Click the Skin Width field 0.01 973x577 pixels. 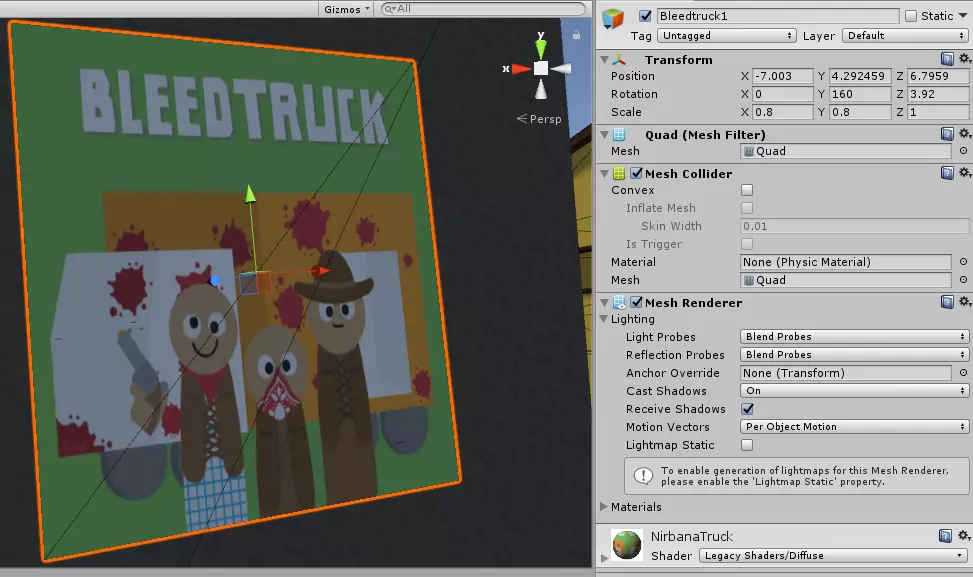pyautogui.click(x=854, y=226)
